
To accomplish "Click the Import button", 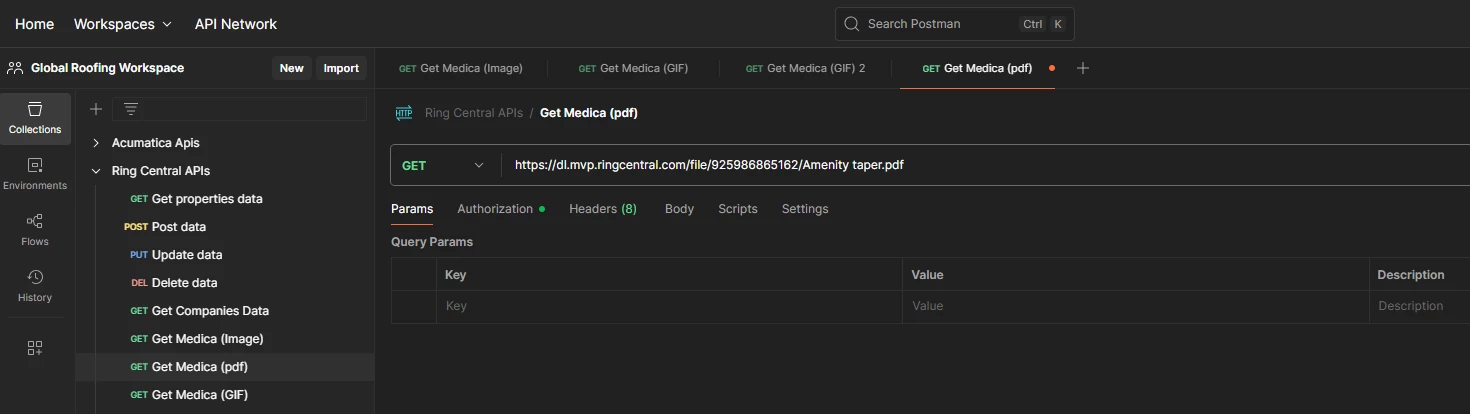I will [x=341, y=68].
